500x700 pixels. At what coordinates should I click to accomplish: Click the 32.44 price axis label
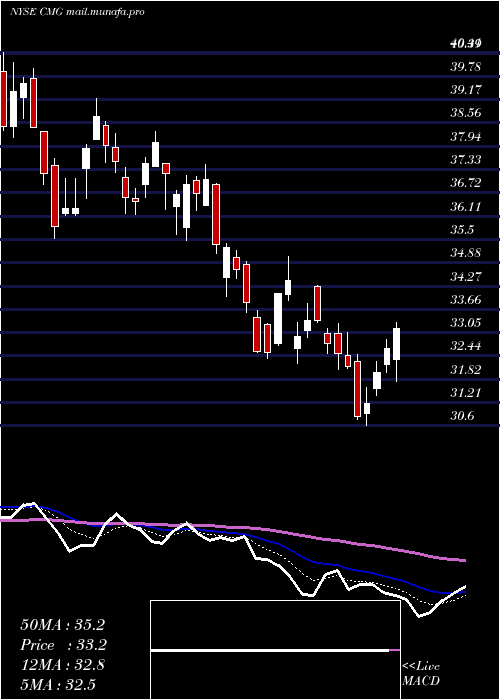point(465,346)
